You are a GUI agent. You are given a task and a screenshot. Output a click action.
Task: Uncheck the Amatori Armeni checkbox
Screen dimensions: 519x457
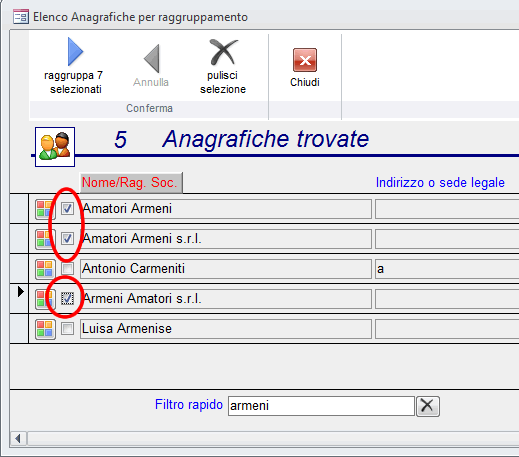67,209
